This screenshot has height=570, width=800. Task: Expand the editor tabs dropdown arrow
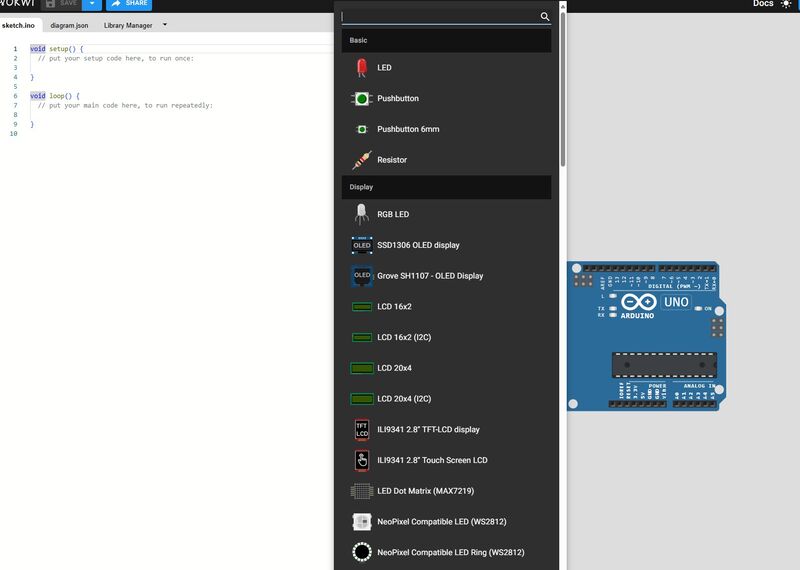(165, 24)
